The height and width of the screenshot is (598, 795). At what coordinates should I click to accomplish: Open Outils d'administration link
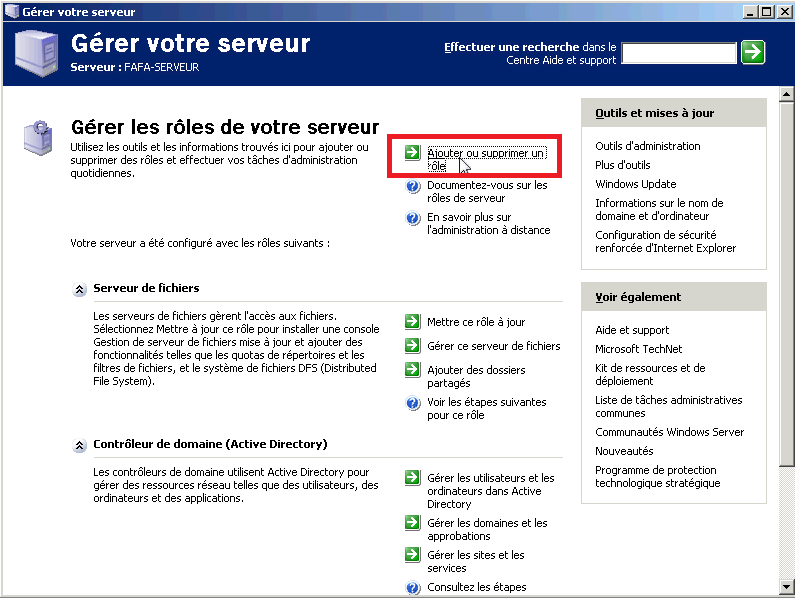[x=647, y=146]
